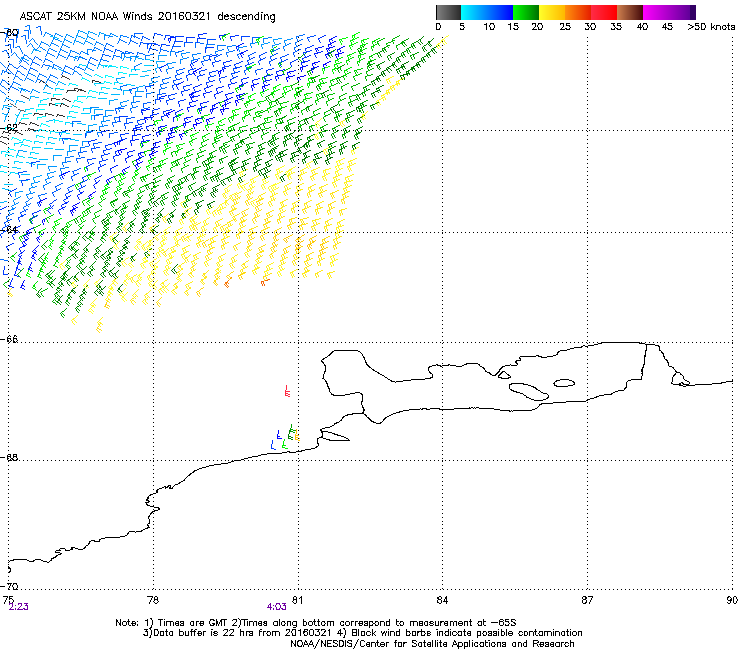Click the longitude label '84'
The width and height of the screenshot is (740, 650).
tap(442, 600)
